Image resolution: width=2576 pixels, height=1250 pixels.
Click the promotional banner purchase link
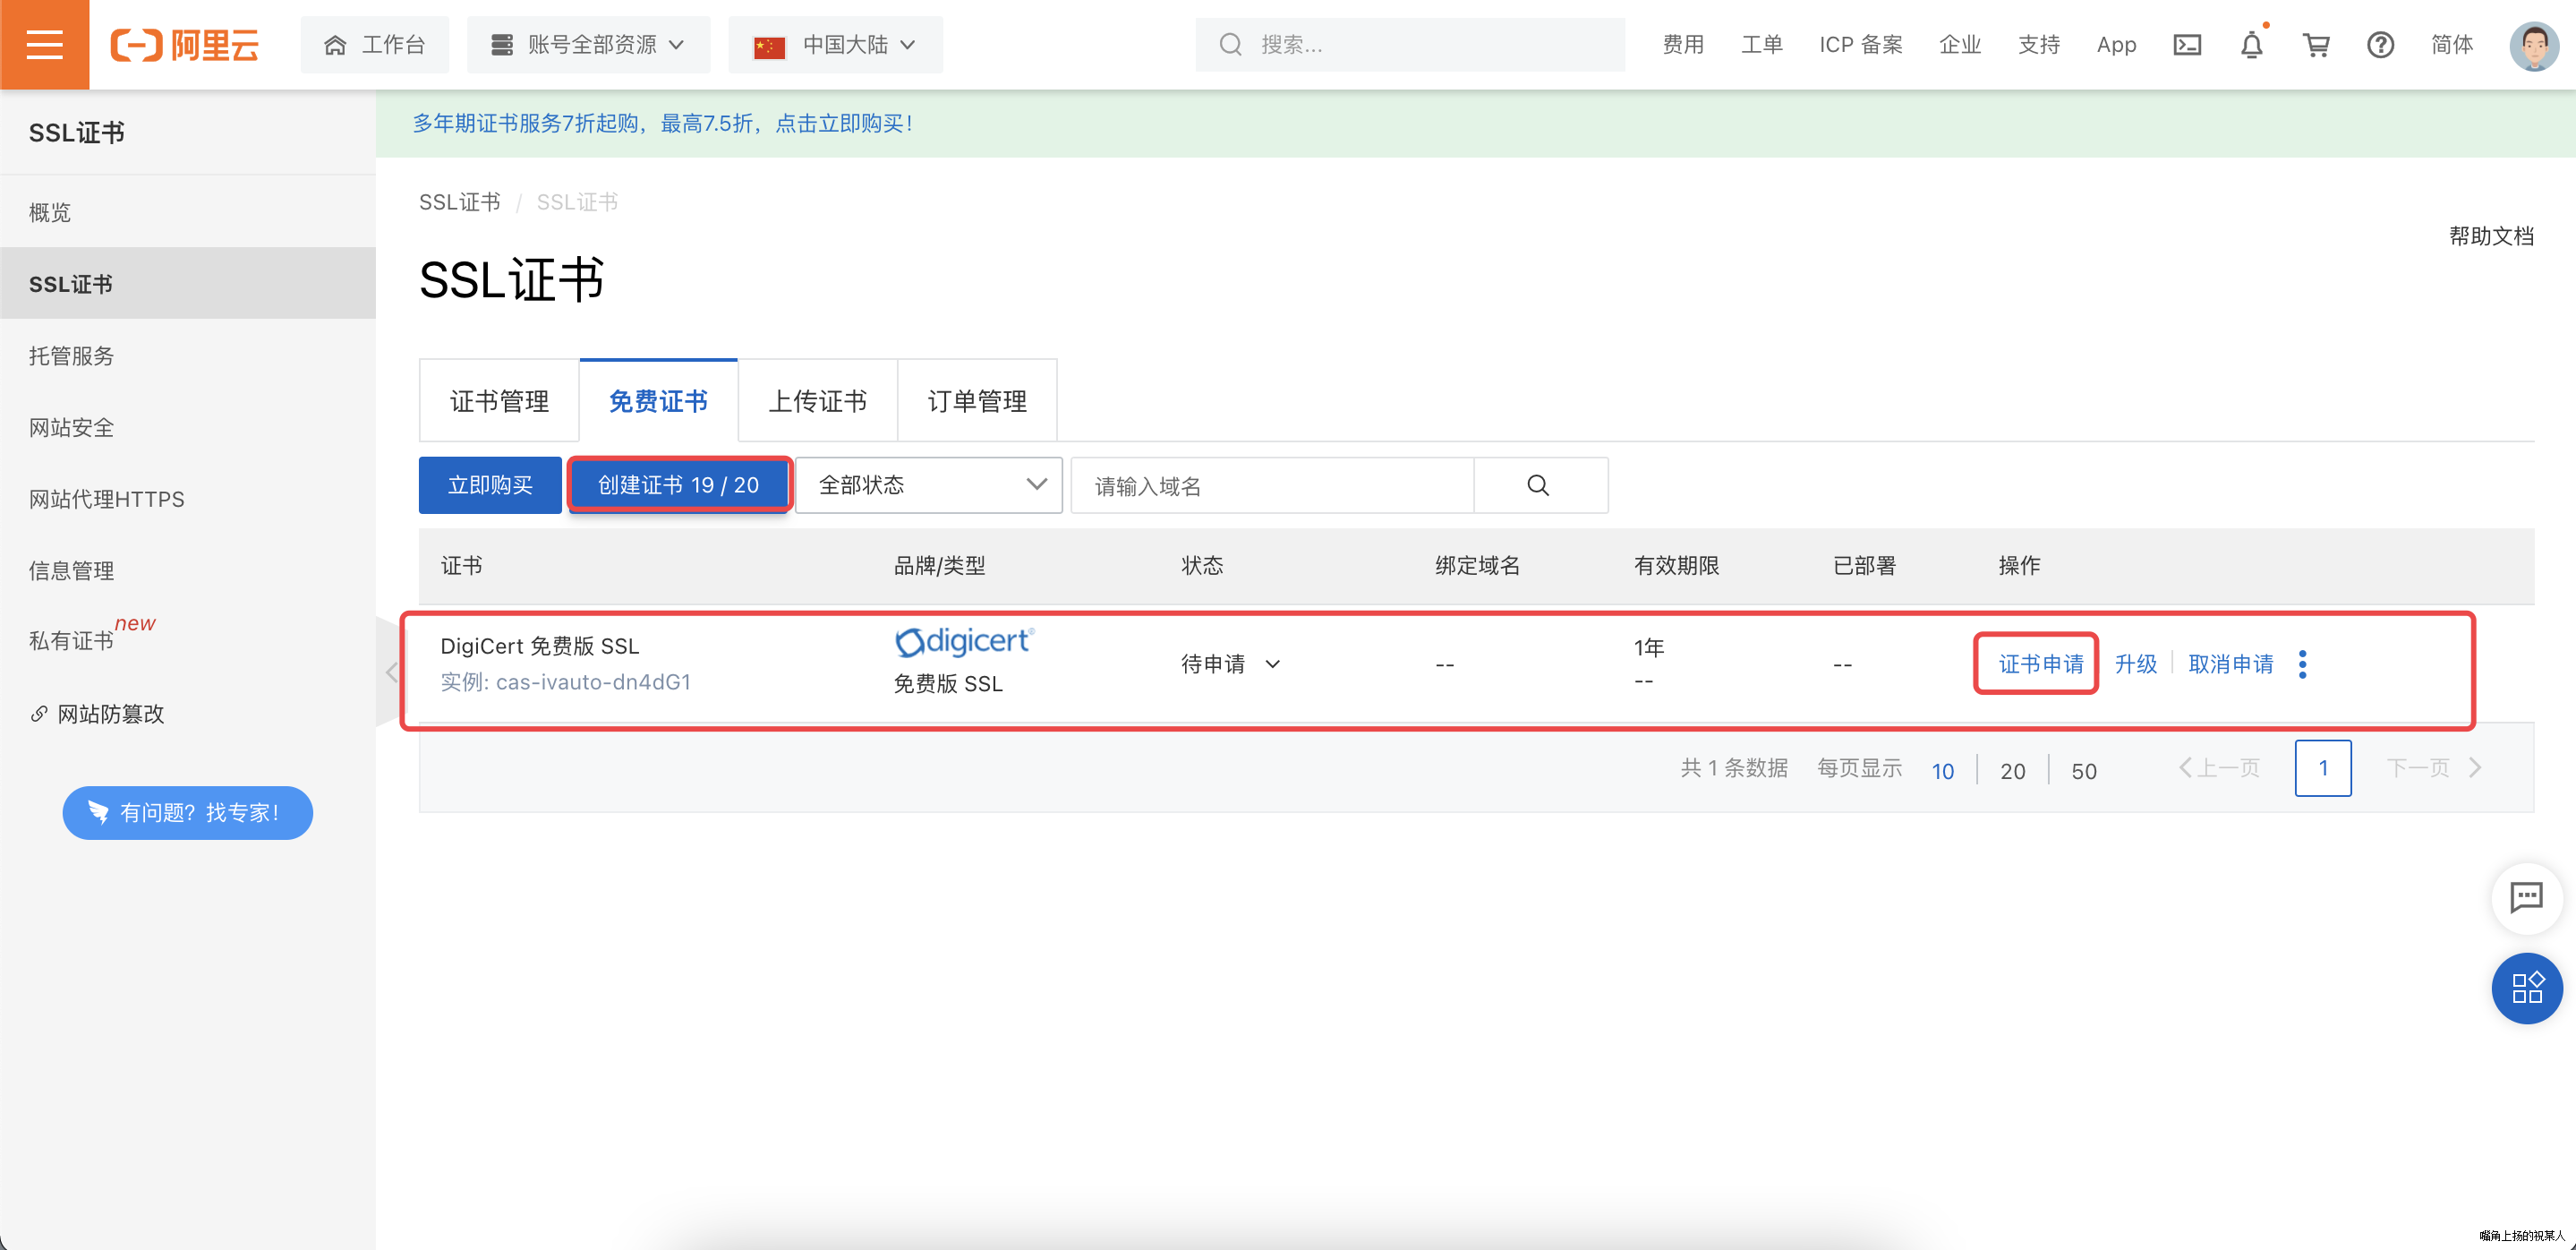click(662, 123)
